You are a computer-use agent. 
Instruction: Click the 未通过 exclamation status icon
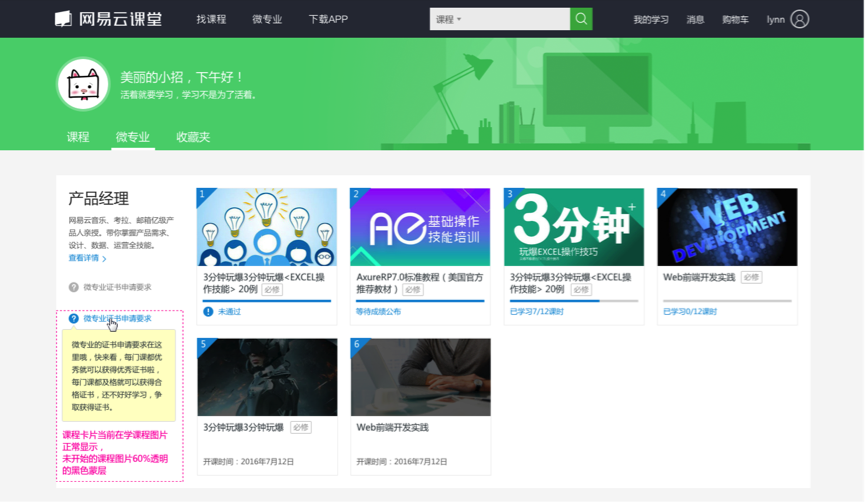coord(208,312)
